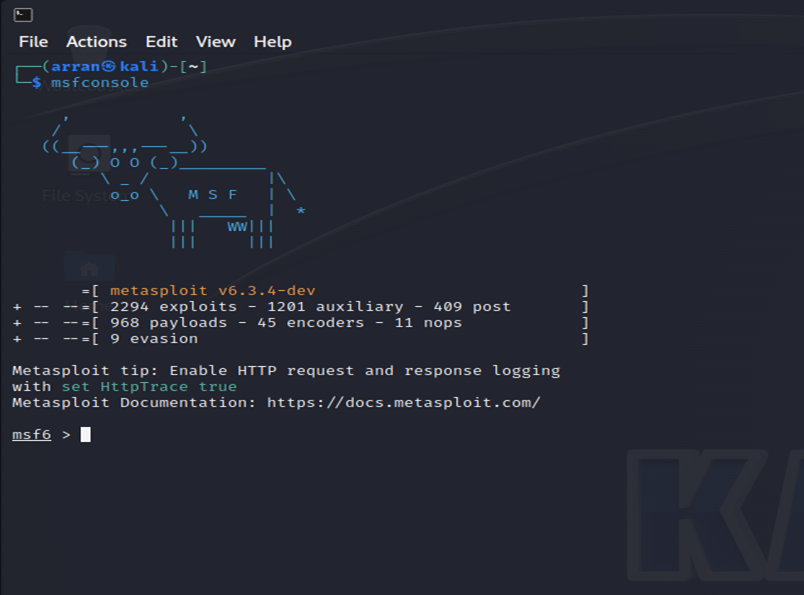This screenshot has height=595, width=804.
Task: Click the 'metasploit v6.3.4-dev' version text
Action: point(212,291)
